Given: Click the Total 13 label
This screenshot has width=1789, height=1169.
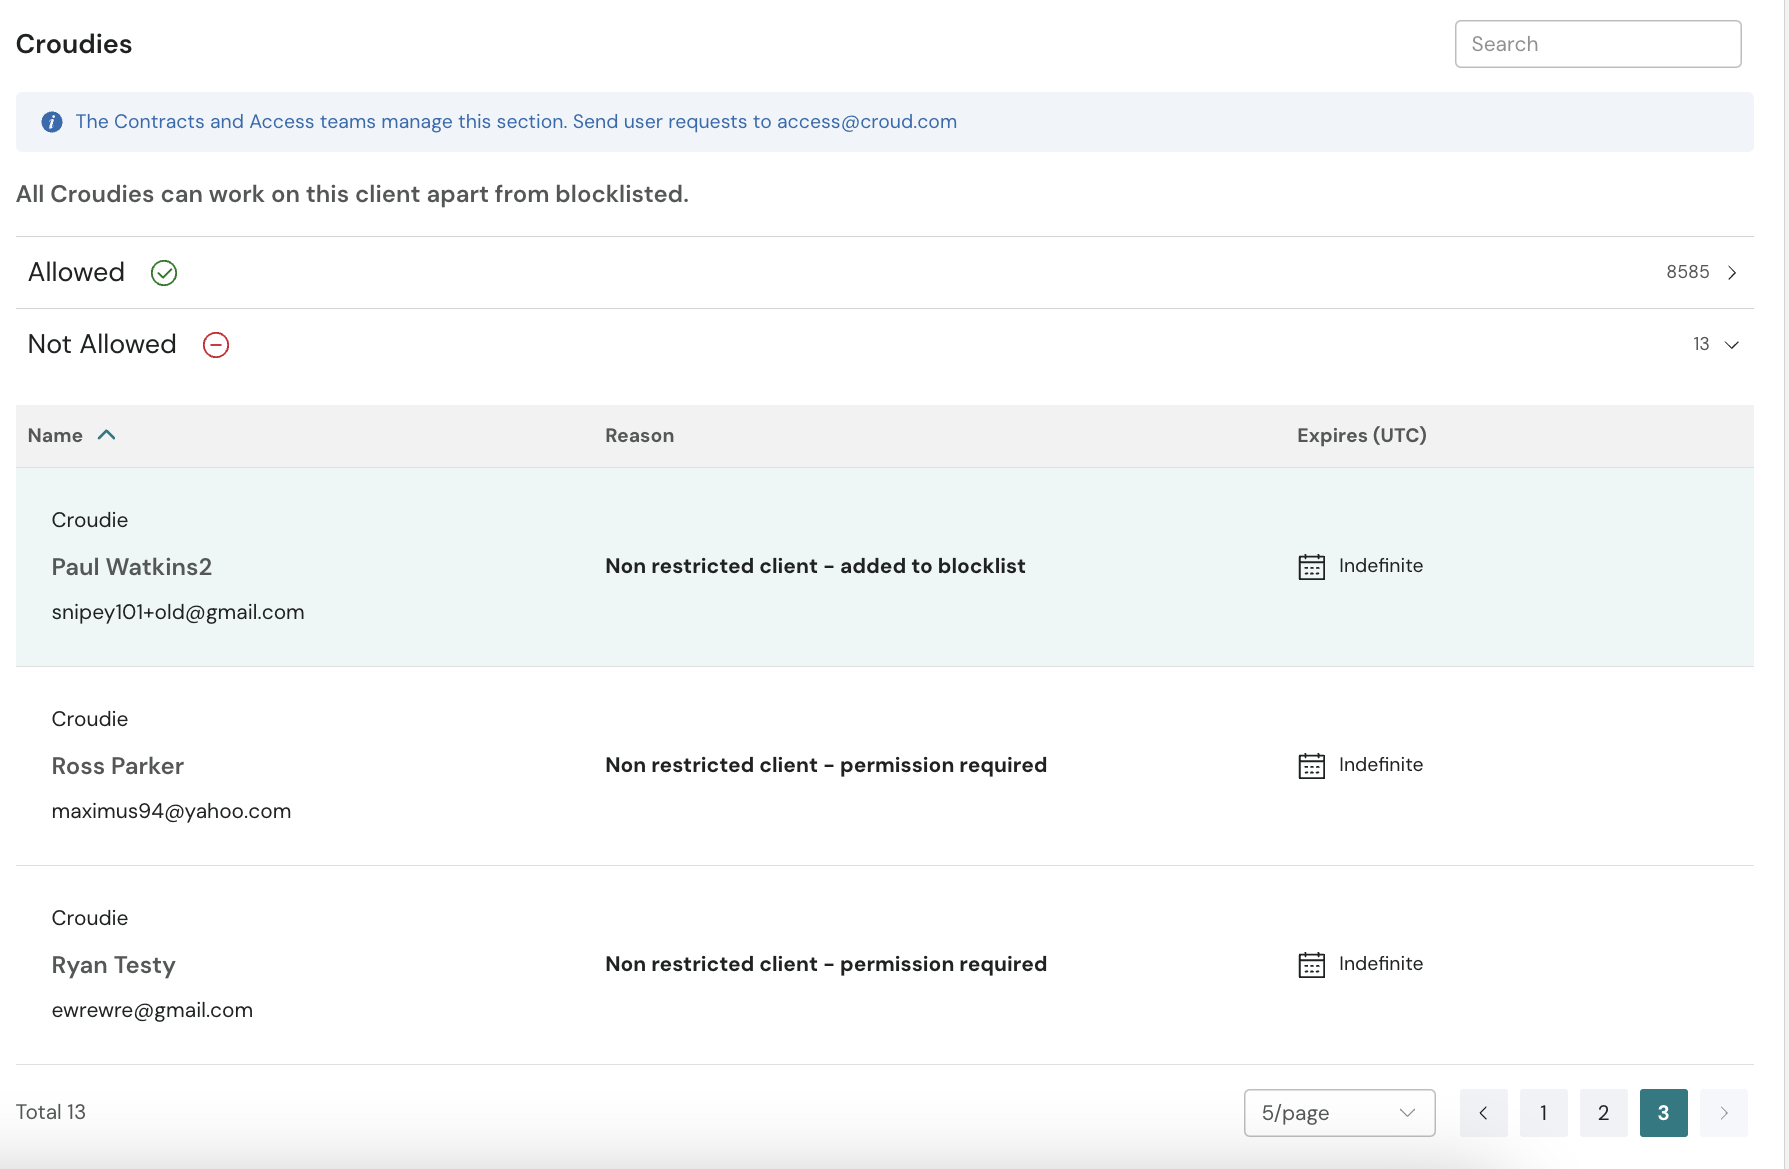Looking at the screenshot, I should tap(51, 1112).
